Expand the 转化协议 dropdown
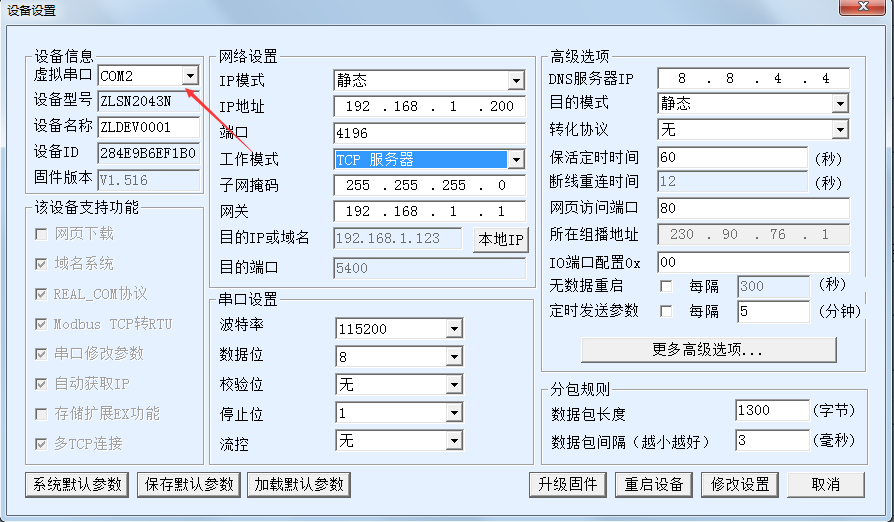 [840, 130]
